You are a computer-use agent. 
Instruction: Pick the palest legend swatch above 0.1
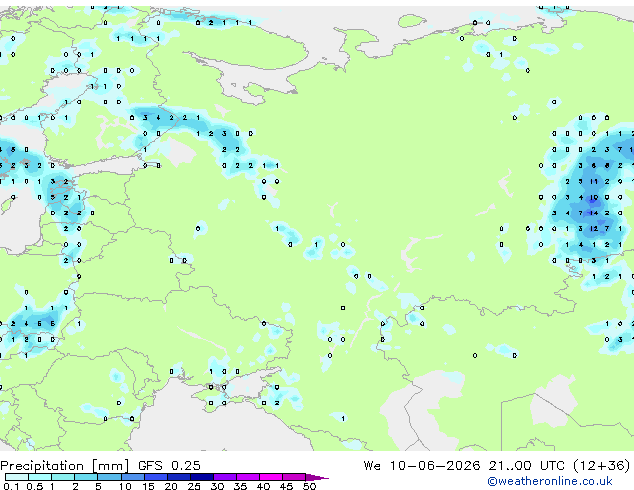[17, 477]
